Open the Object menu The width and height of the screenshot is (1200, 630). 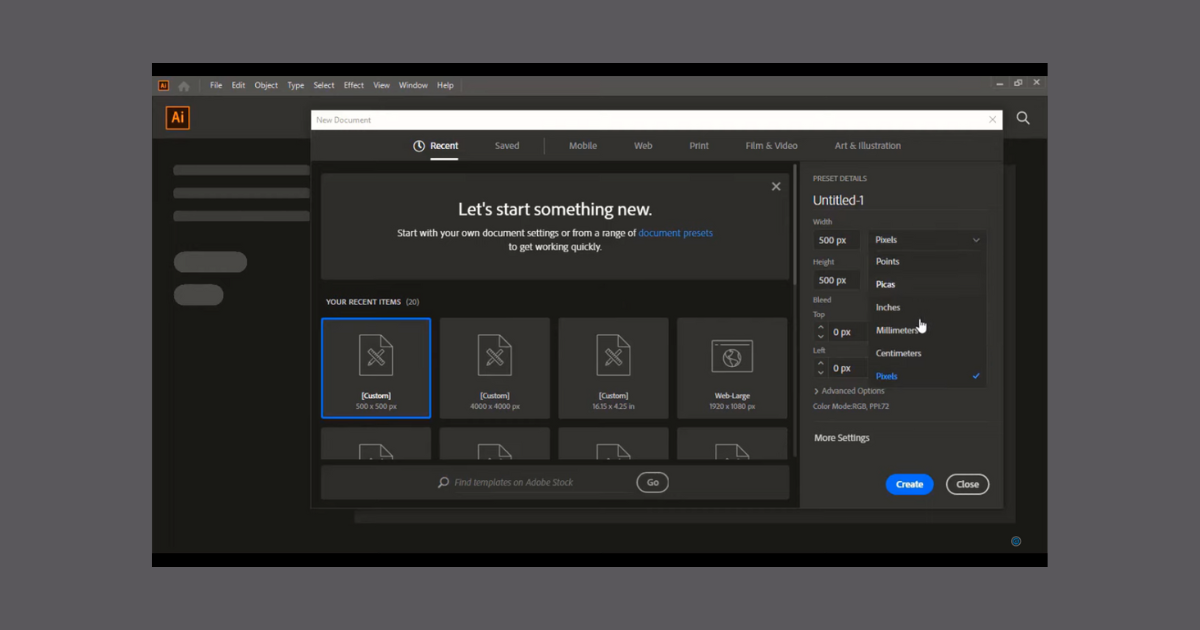[266, 86]
